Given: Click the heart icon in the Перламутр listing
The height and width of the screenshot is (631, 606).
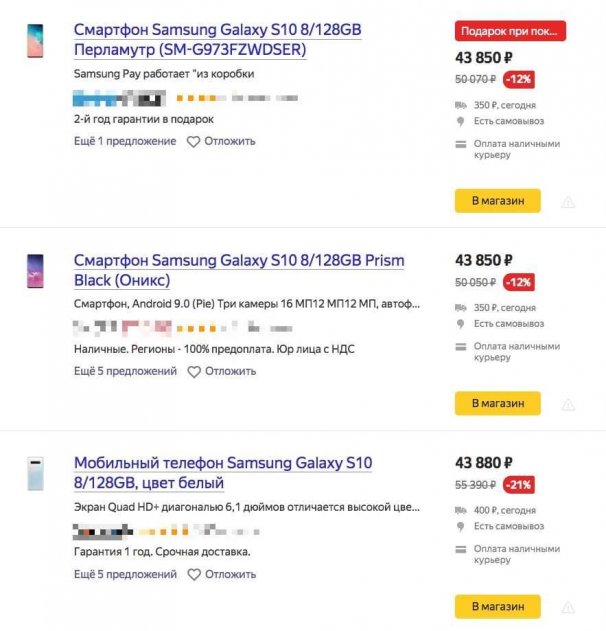Looking at the screenshot, I should tap(194, 141).
